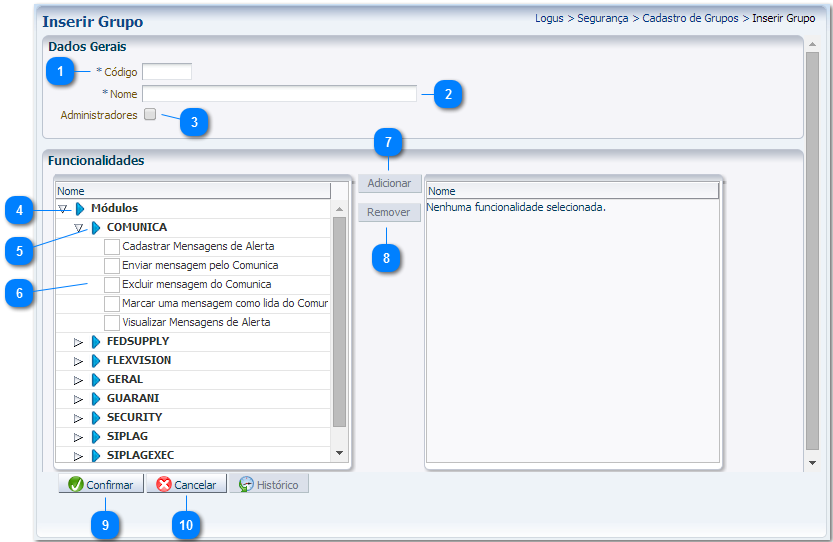This screenshot has width=833, height=542.
Task: Click the blue arrow icon beside GUARANI
Action: click(97, 399)
